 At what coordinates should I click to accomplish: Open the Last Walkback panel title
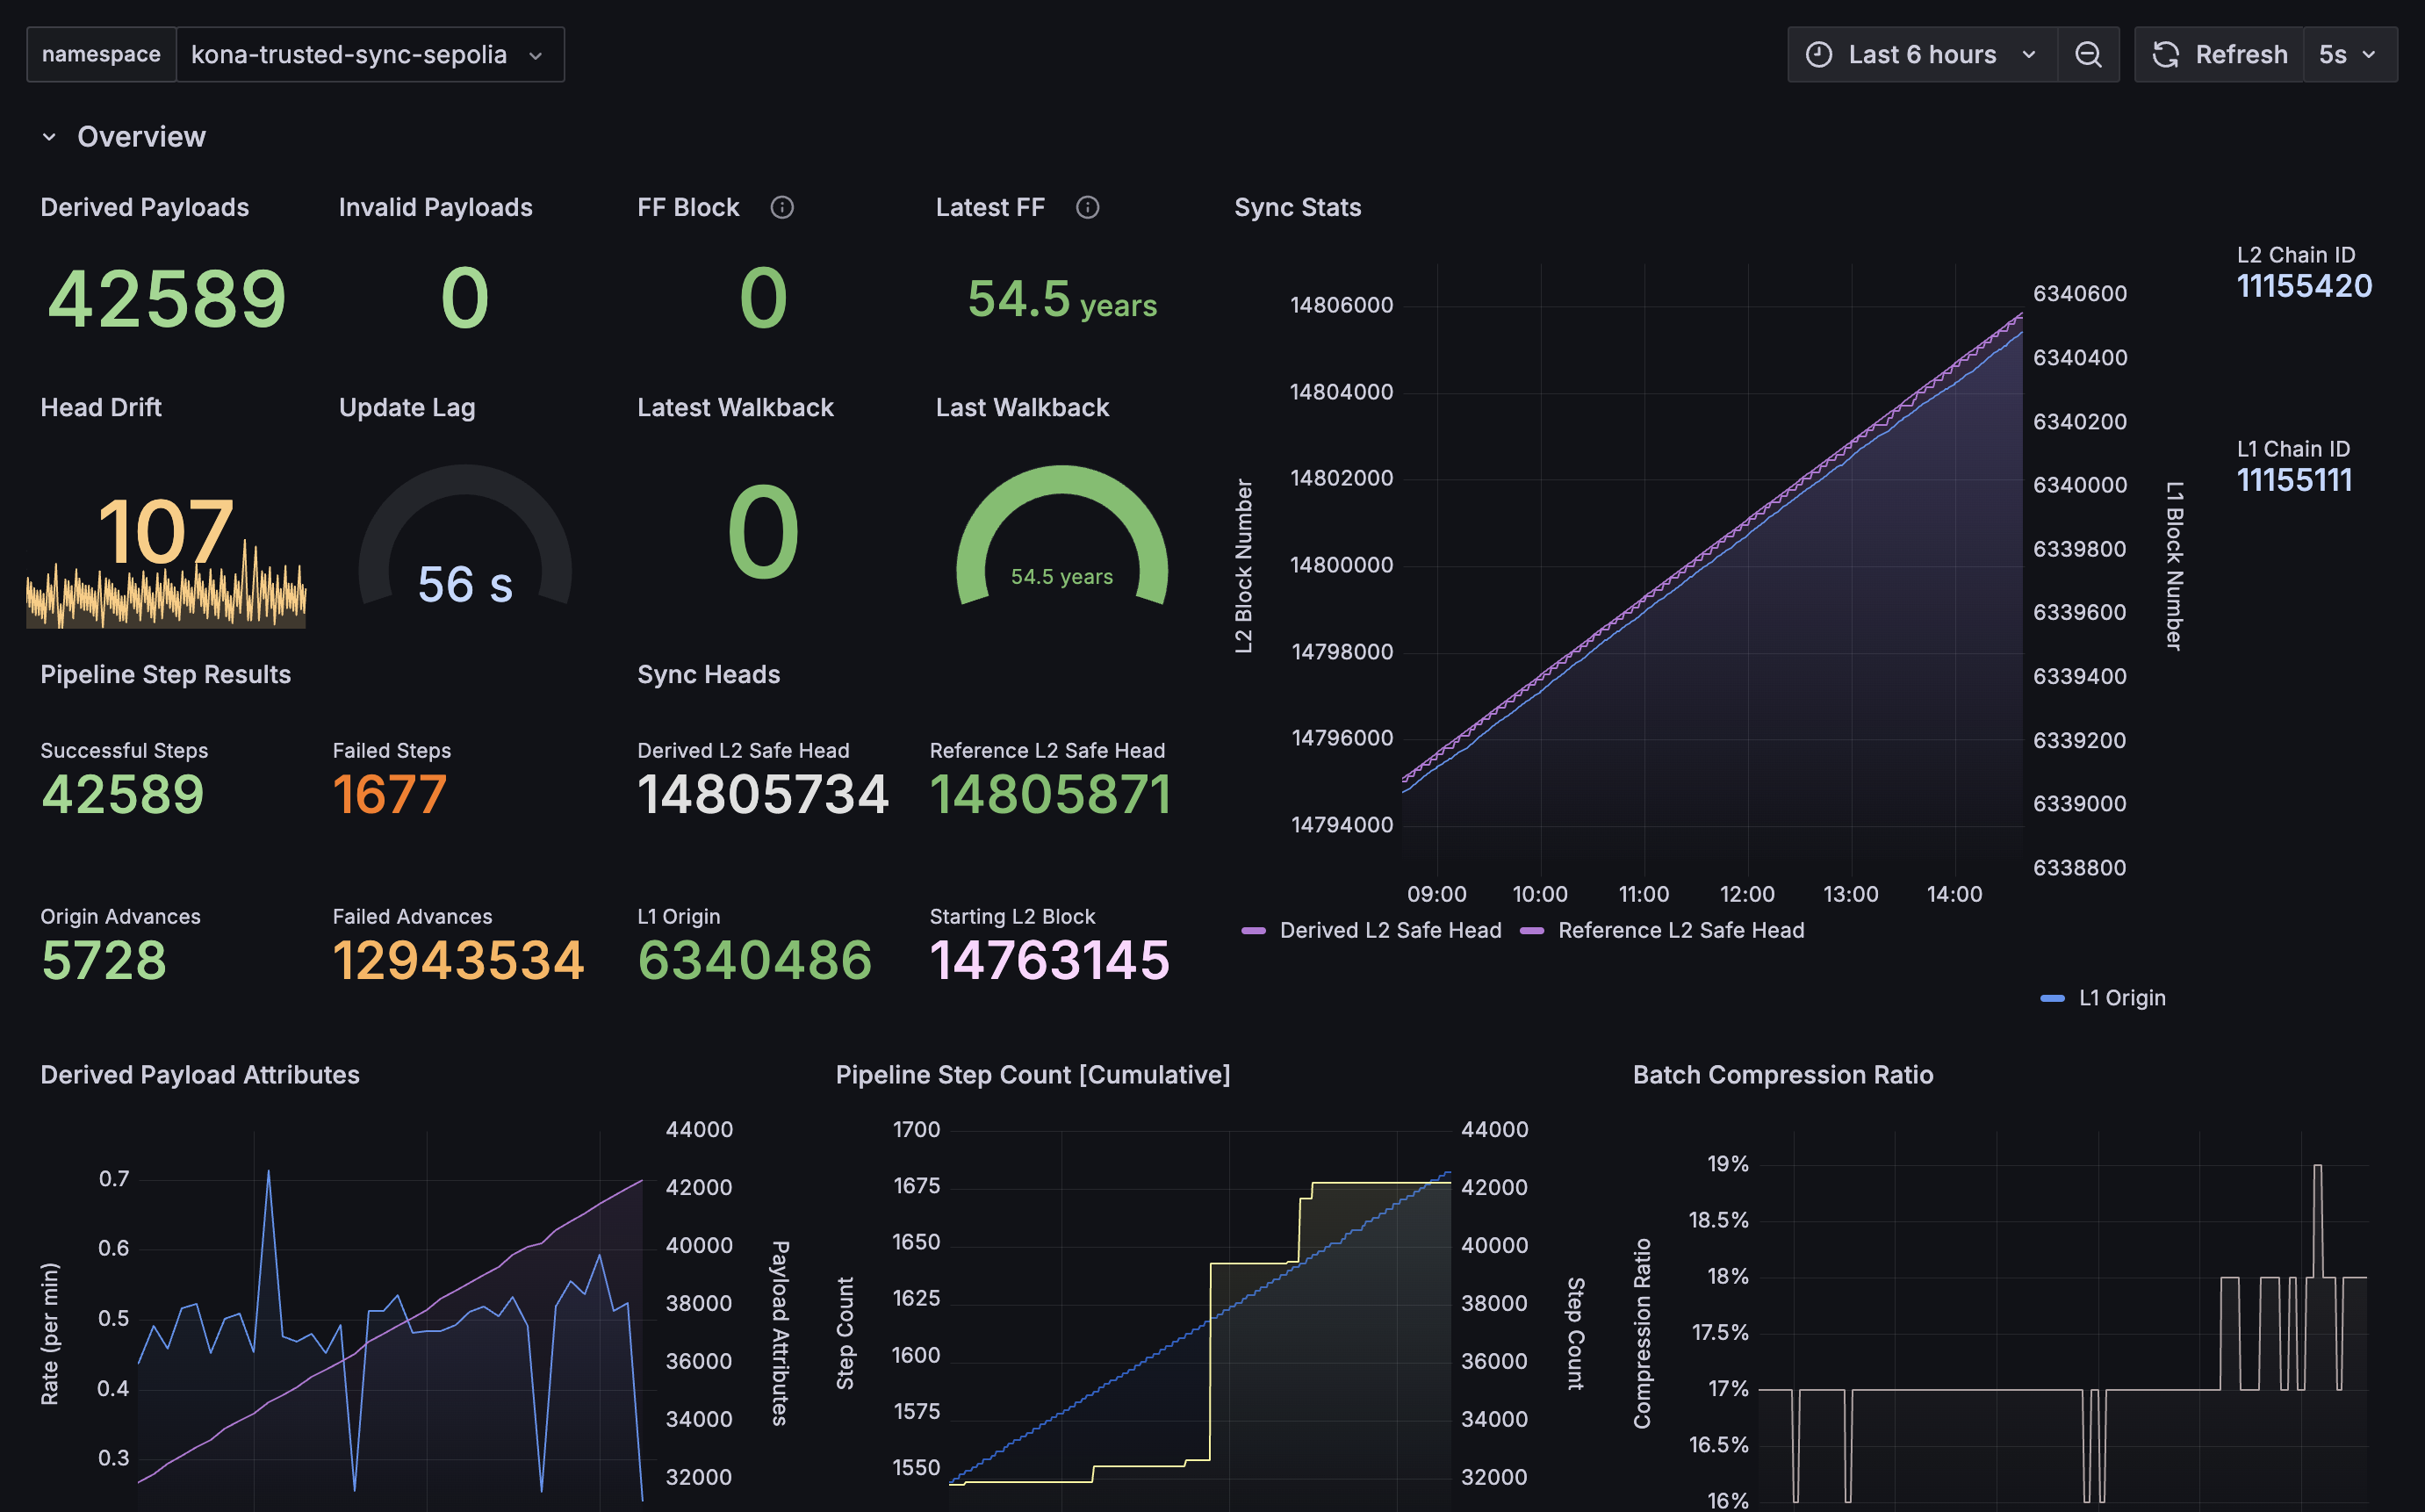coord(1022,407)
